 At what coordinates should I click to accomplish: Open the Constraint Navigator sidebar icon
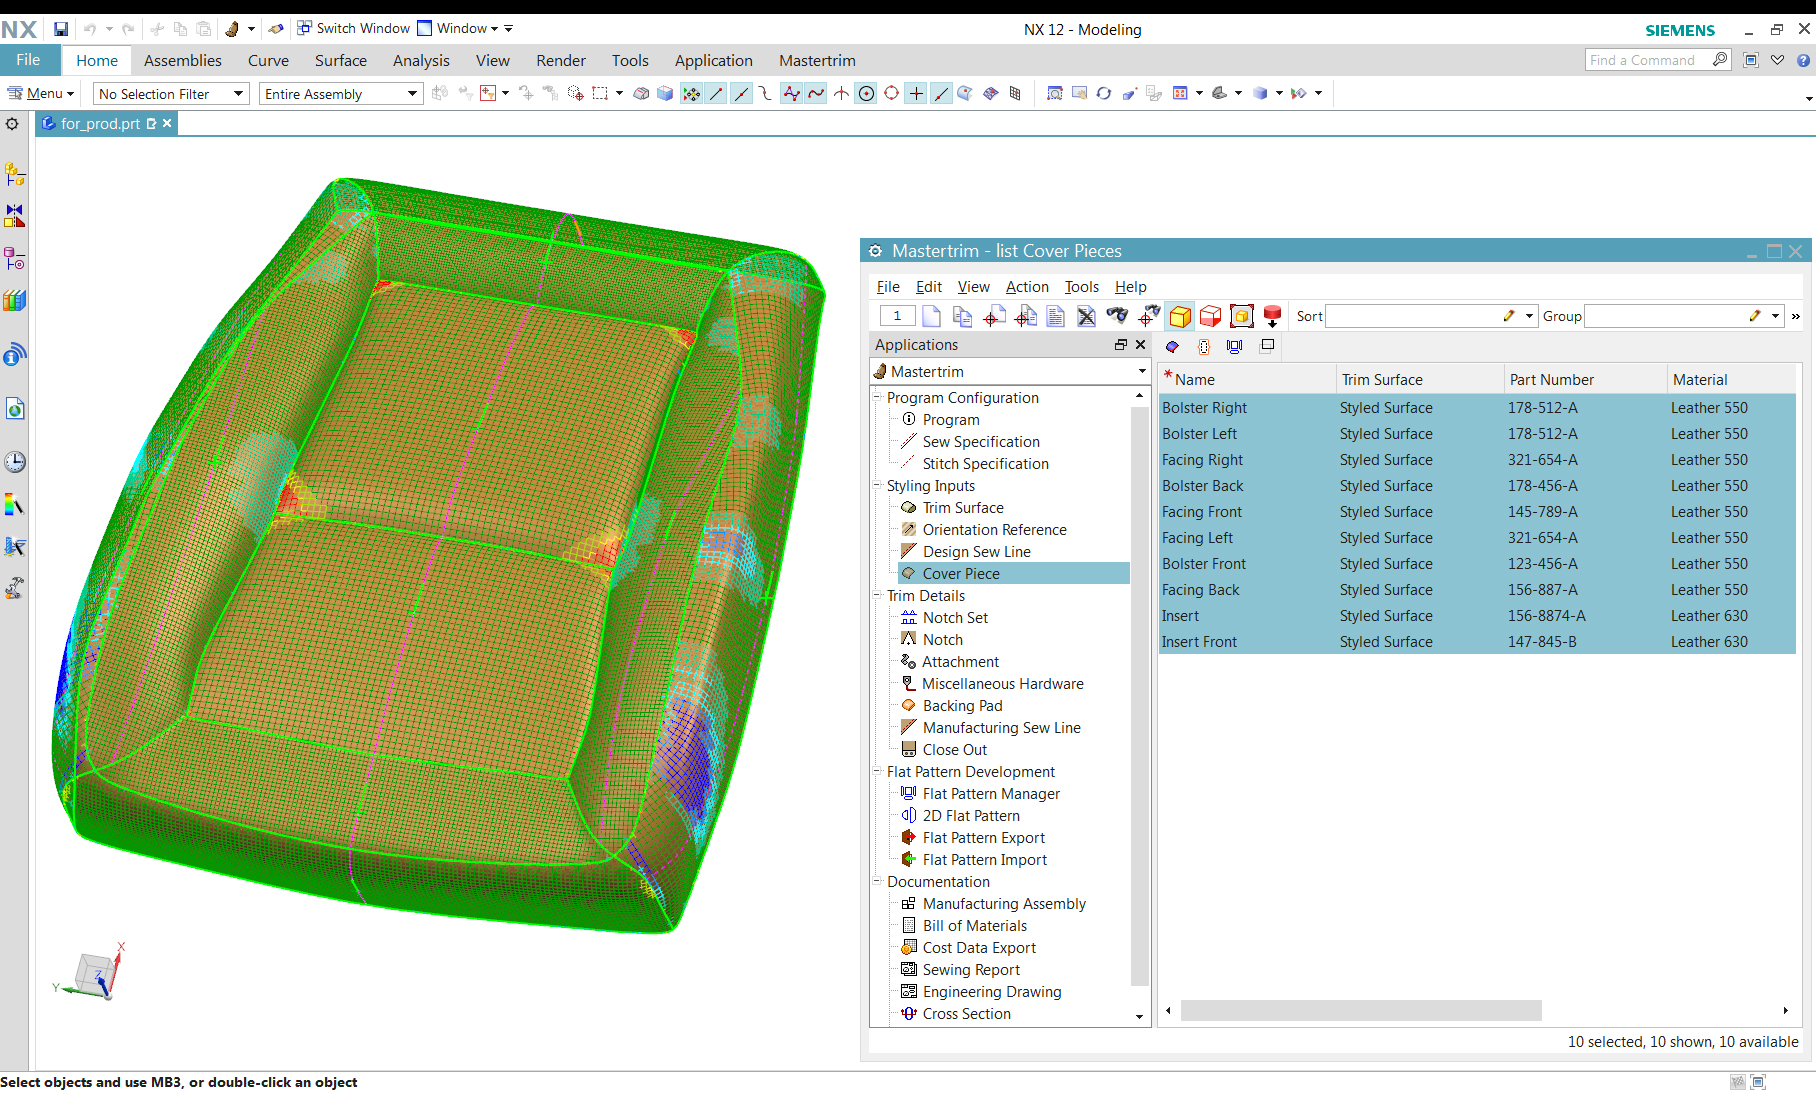[14, 216]
